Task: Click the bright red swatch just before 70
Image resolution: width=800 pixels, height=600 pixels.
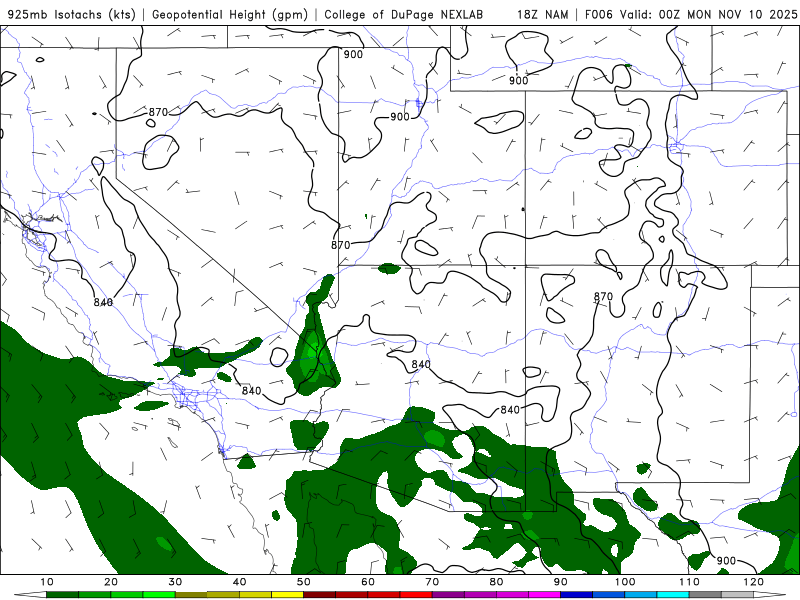Action: pyautogui.click(x=416, y=595)
